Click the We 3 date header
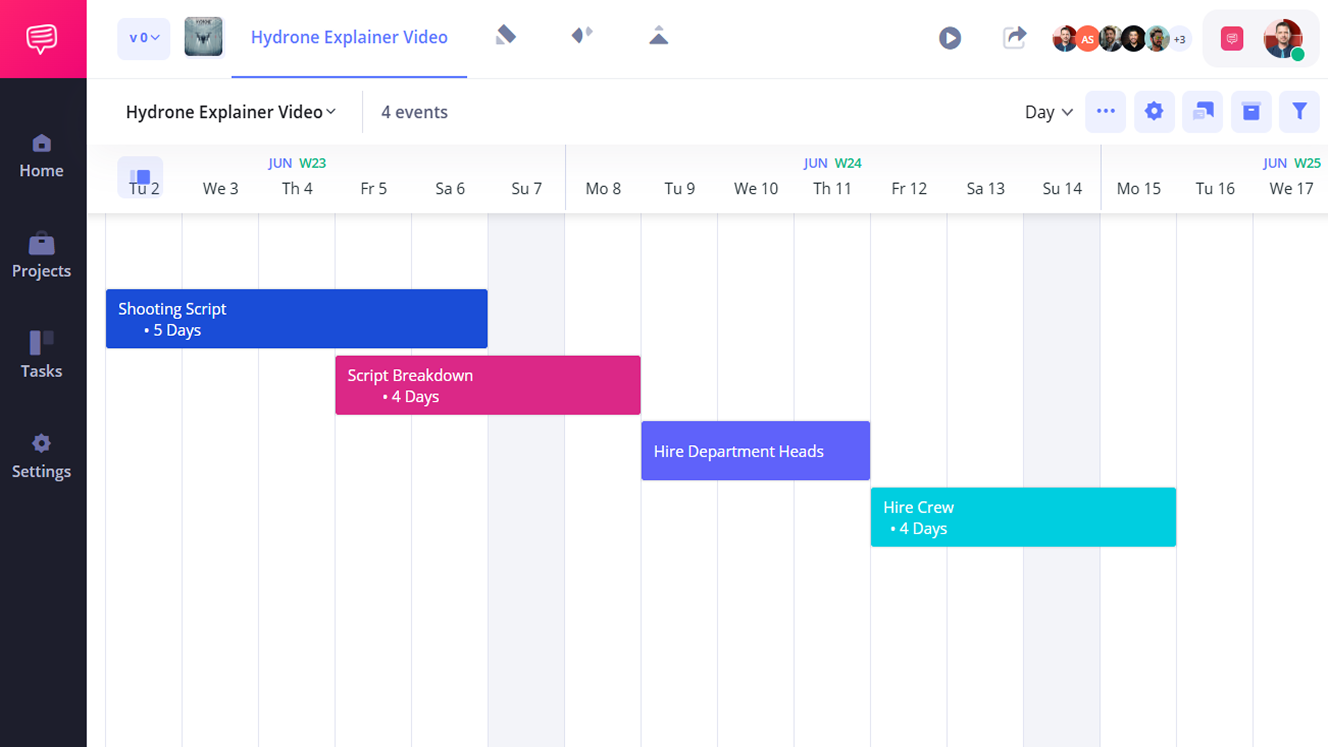Viewport: 1328px width, 747px height. pos(221,188)
